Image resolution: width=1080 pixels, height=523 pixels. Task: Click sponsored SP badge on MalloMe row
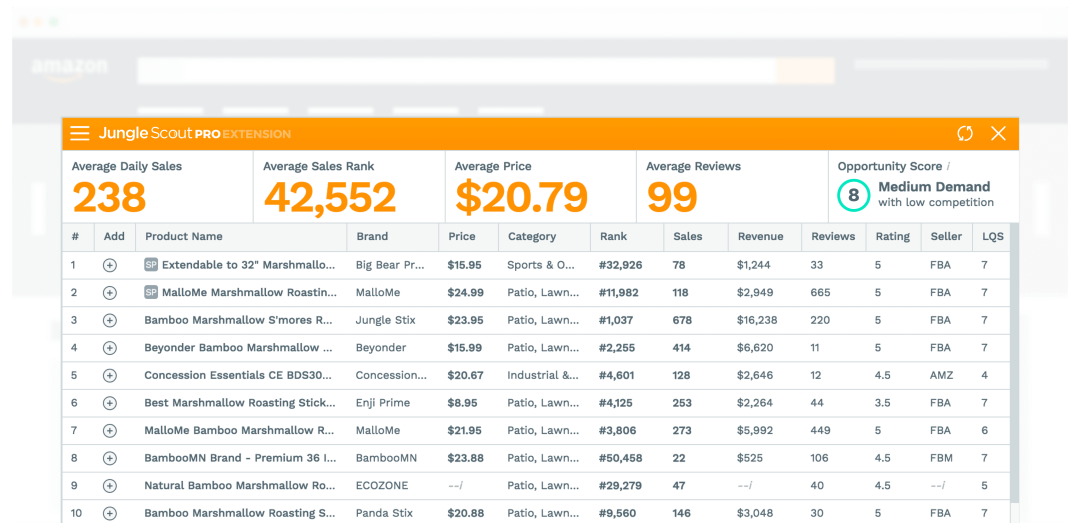coord(151,293)
